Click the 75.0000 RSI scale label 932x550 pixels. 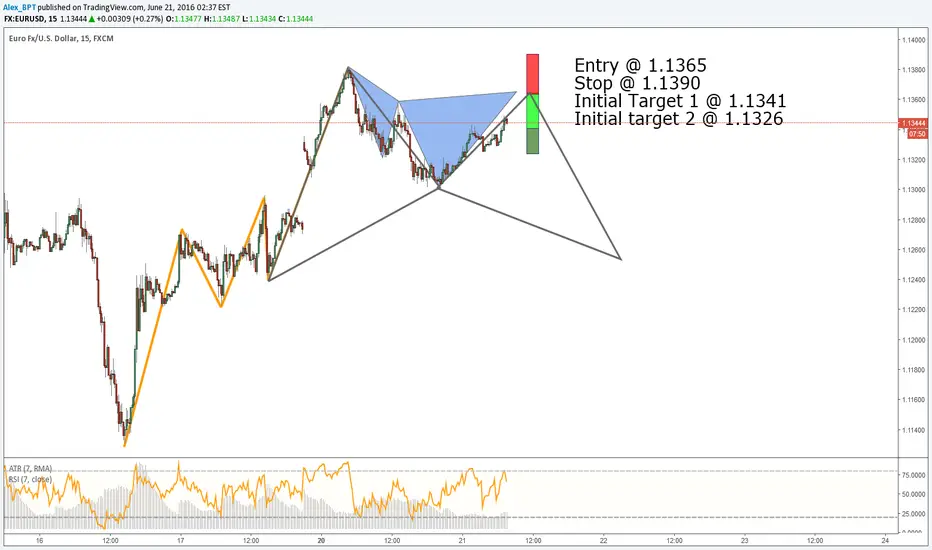point(914,475)
